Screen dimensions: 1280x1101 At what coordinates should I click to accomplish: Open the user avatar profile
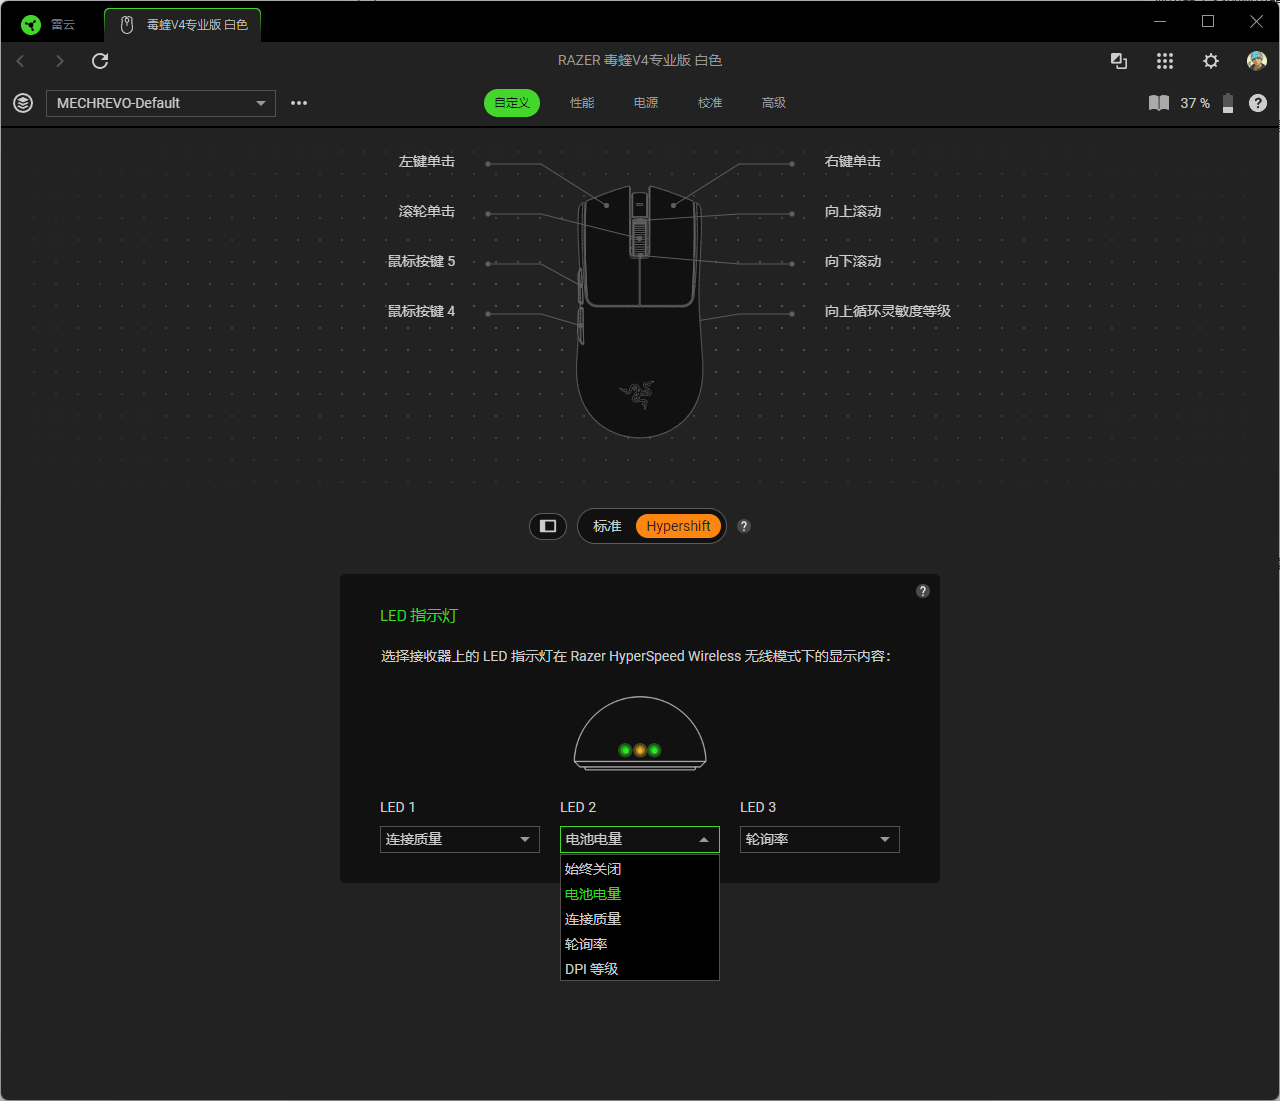1257,61
